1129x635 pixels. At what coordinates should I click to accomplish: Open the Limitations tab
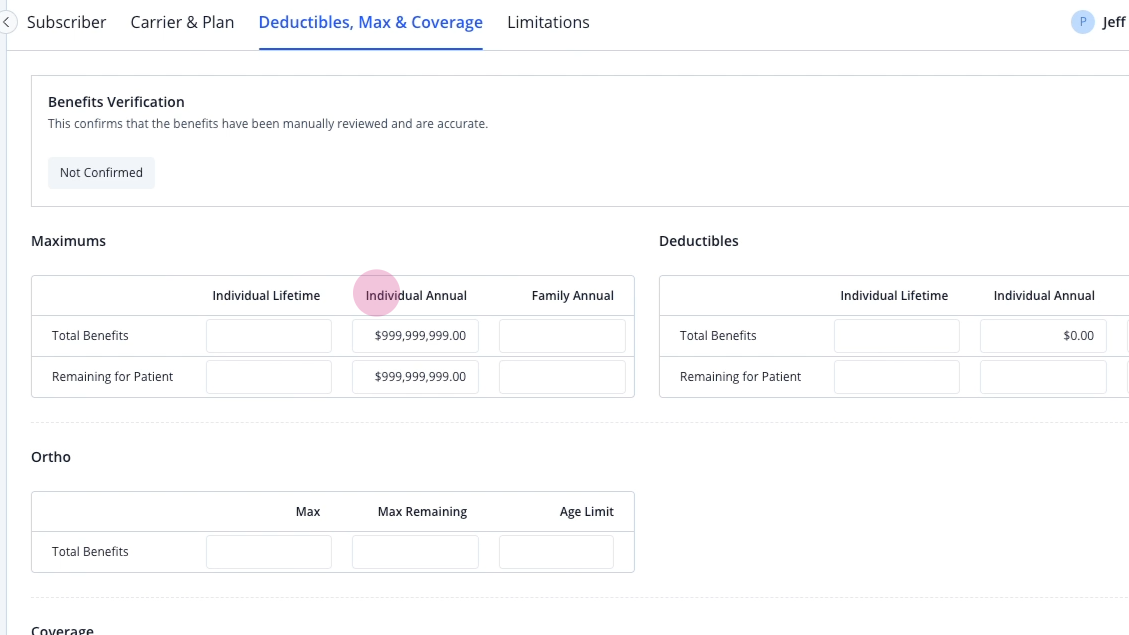point(548,22)
